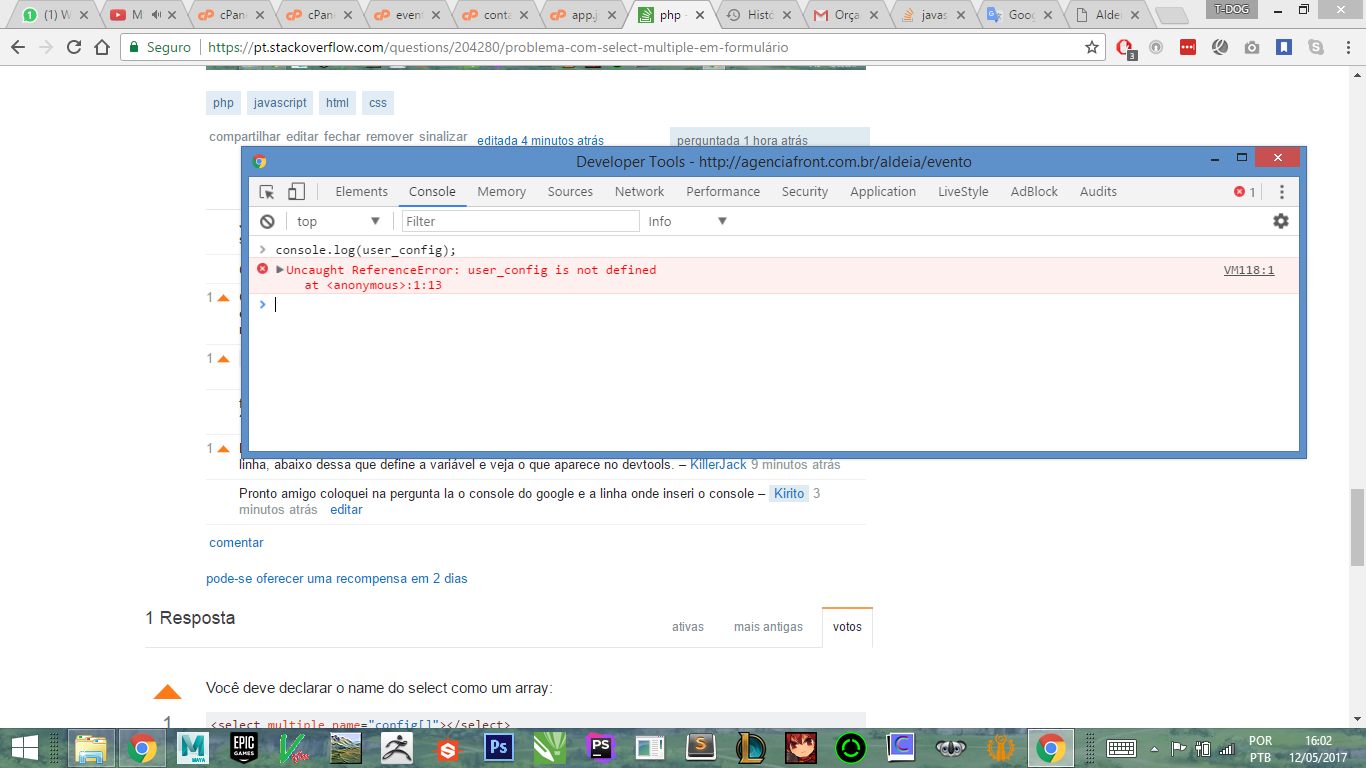Open PhpStorm from the taskbar
Image resolution: width=1366 pixels, height=768 pixels.
point(601,748)
